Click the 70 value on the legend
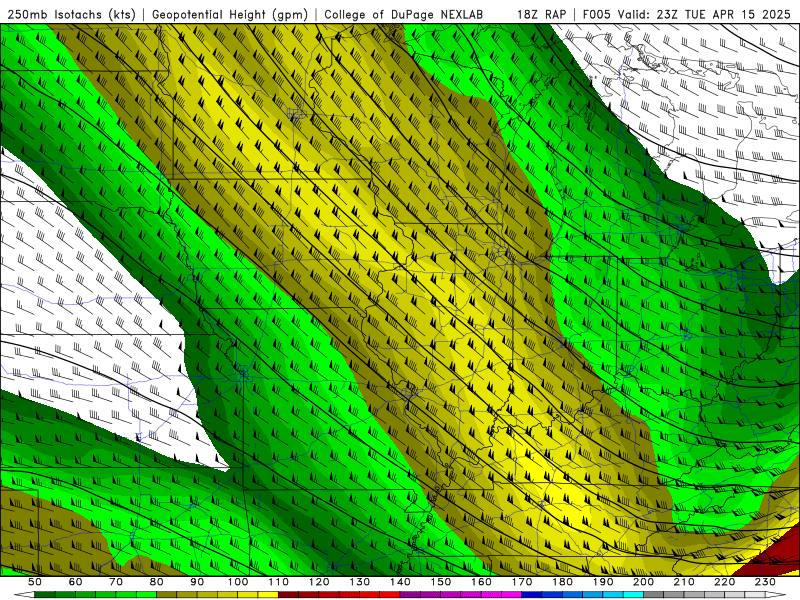The height and width of the screenshot is (600, 800). point(116,582)
